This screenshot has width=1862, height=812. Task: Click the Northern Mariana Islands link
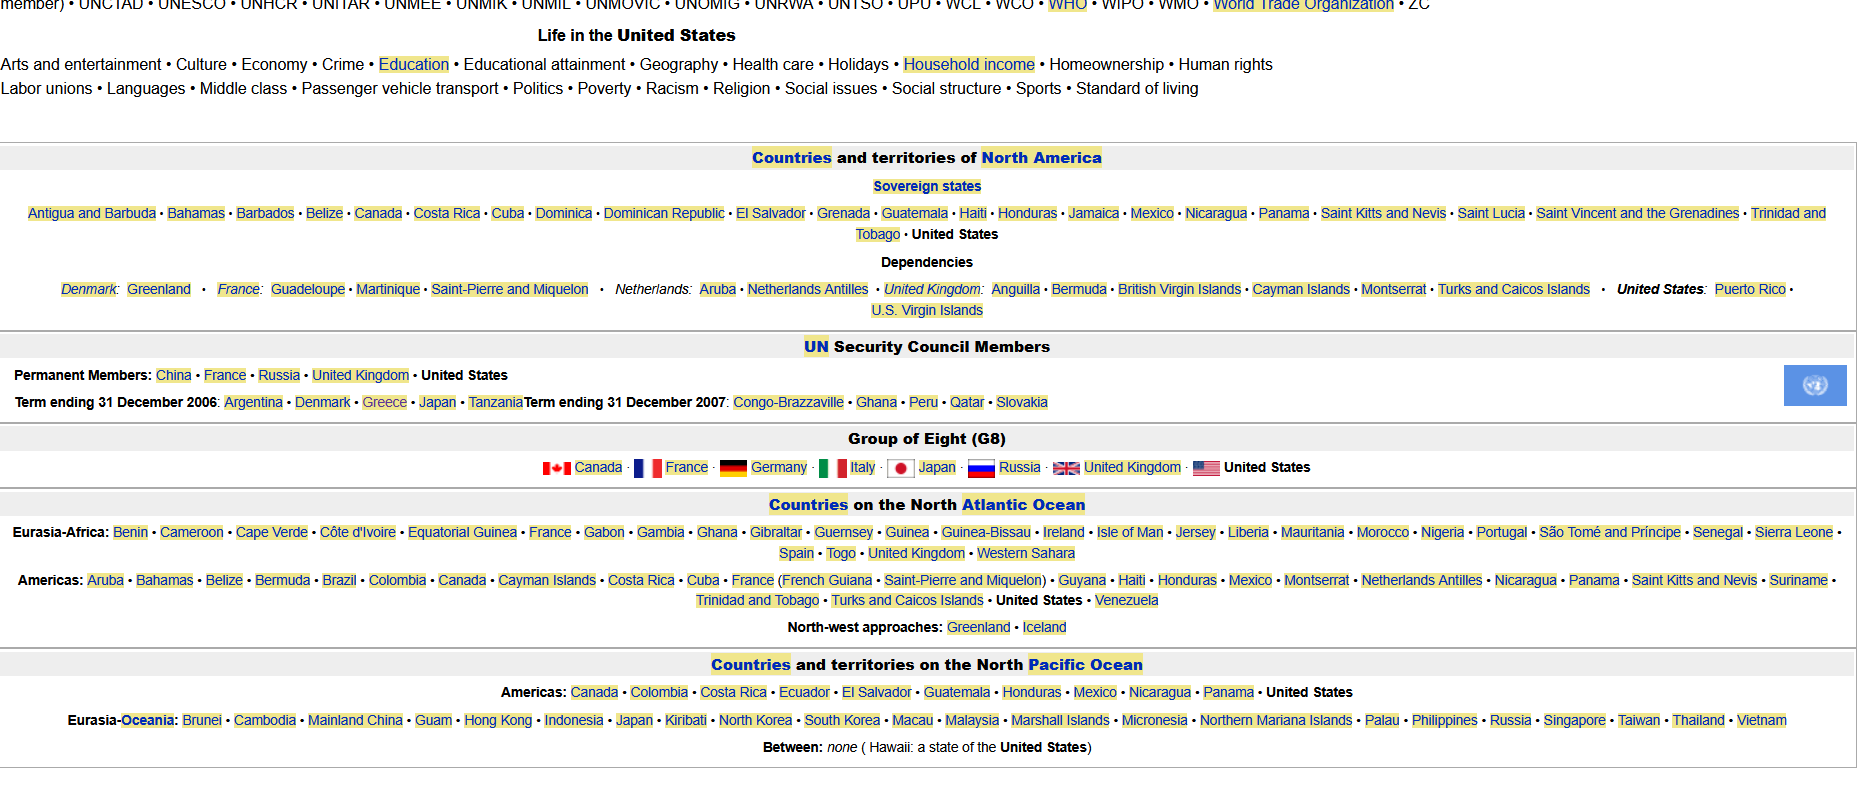tap(1275, 720)
